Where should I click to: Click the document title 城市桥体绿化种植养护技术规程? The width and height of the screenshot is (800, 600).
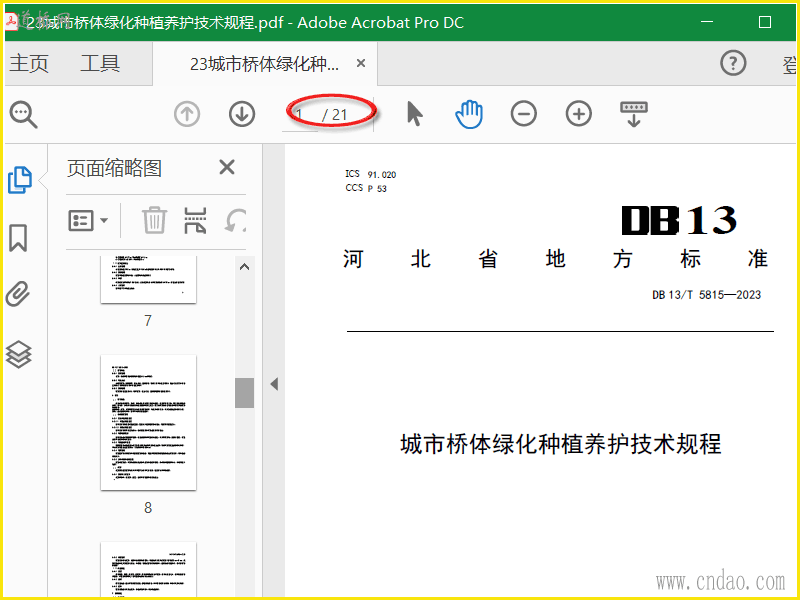pyautogui.click(x=561, y=444)
